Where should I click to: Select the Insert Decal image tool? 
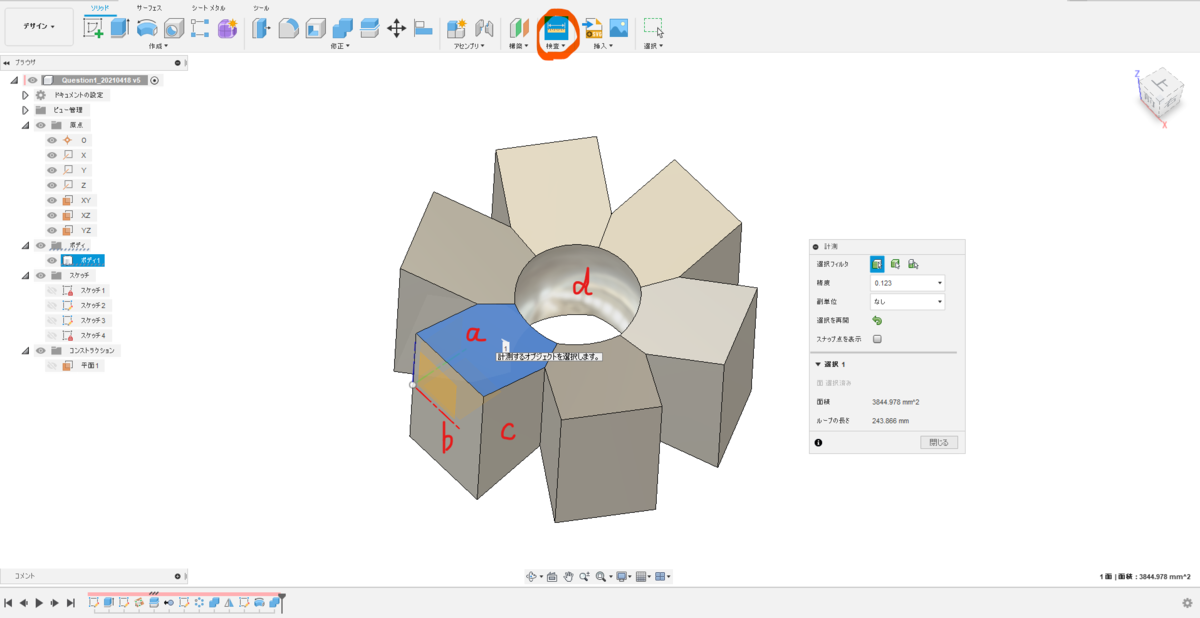[619, 29]
